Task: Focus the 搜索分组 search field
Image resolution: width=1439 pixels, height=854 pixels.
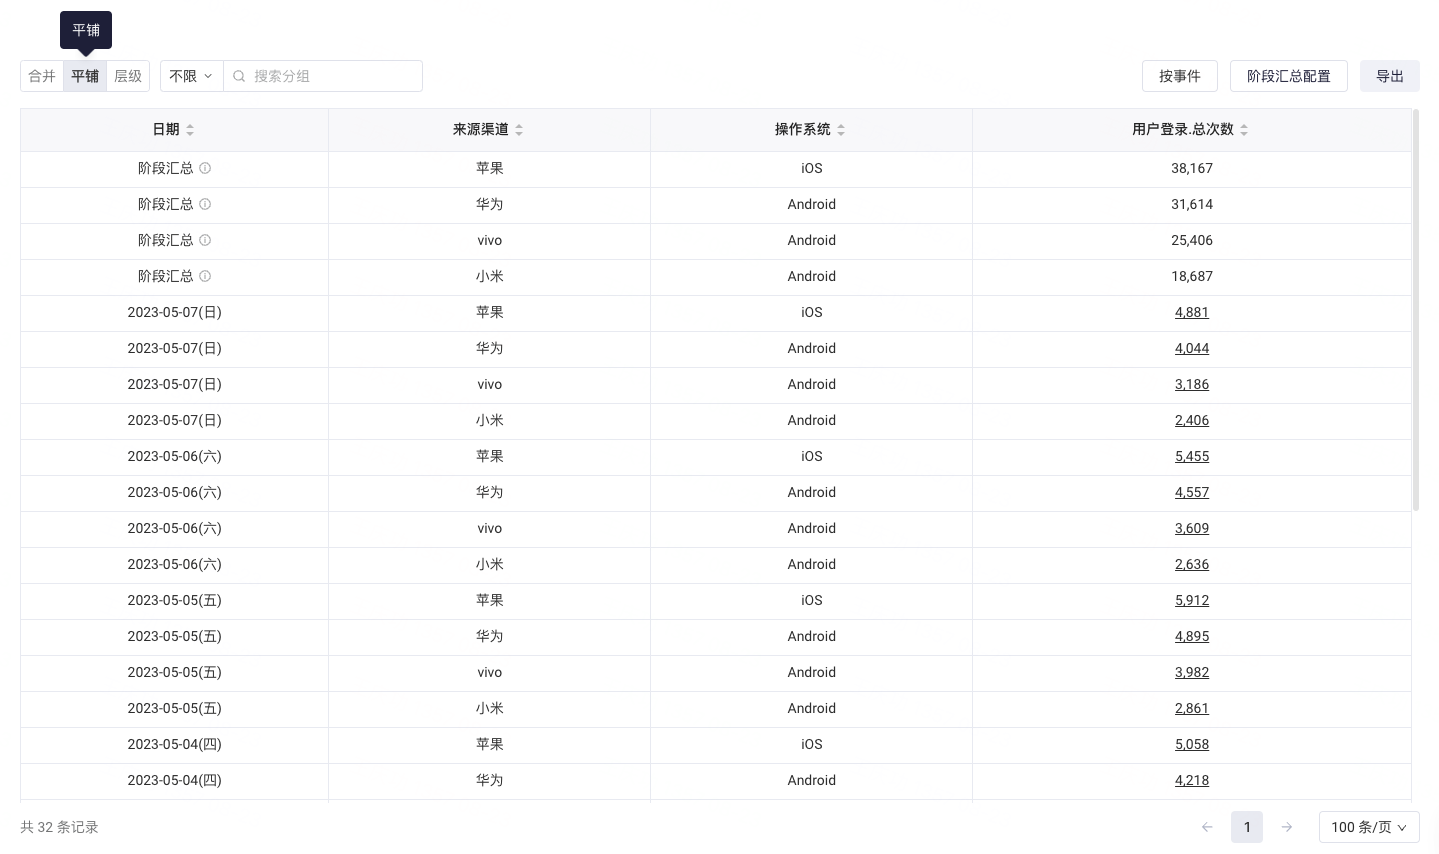Action: coord(330,76)
